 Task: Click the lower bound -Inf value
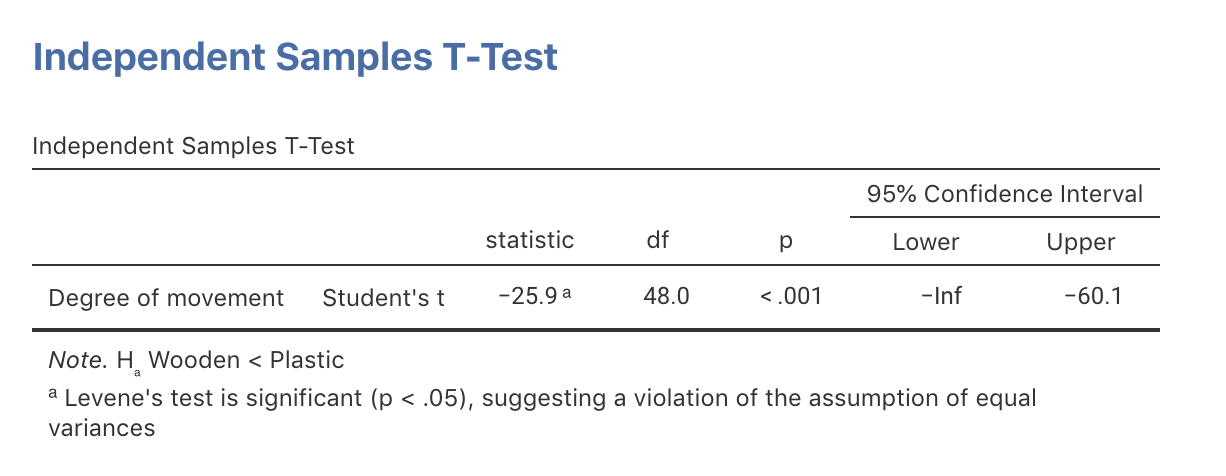point(939,297)
